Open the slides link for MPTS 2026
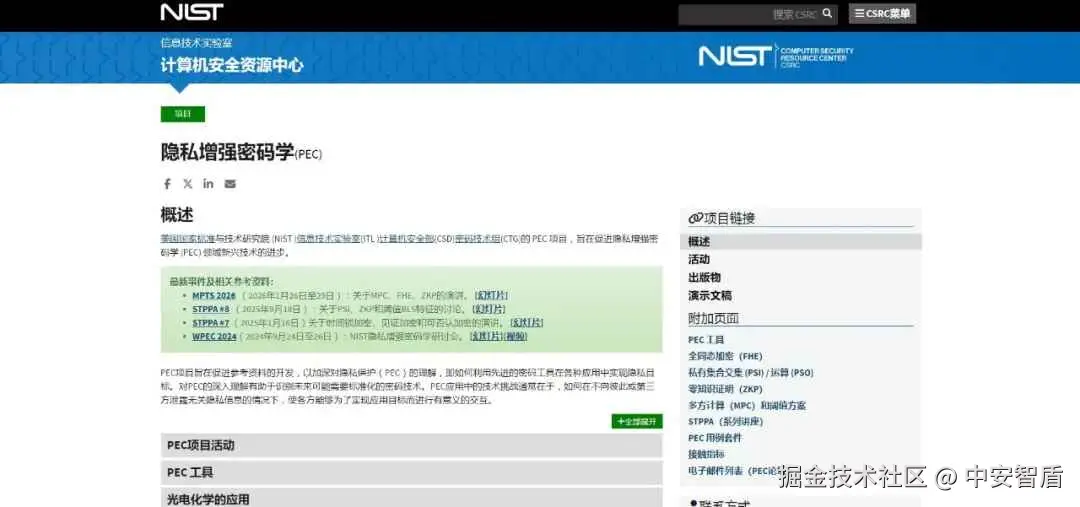1080x507 pixels. pyautogui.click(x=490, y=296)
